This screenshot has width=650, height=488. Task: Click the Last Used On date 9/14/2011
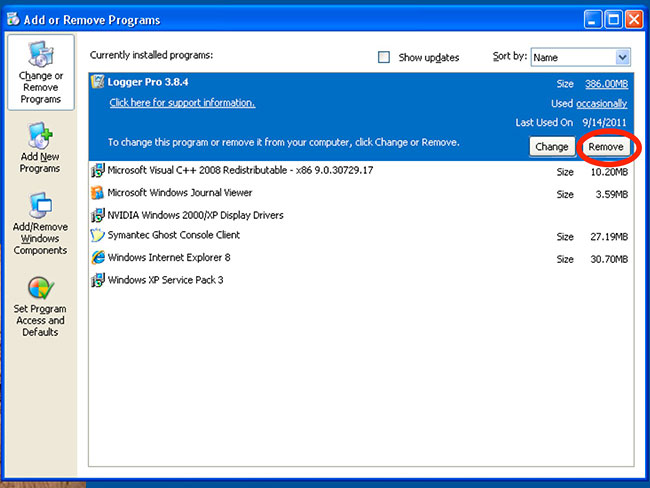[604, 123]
